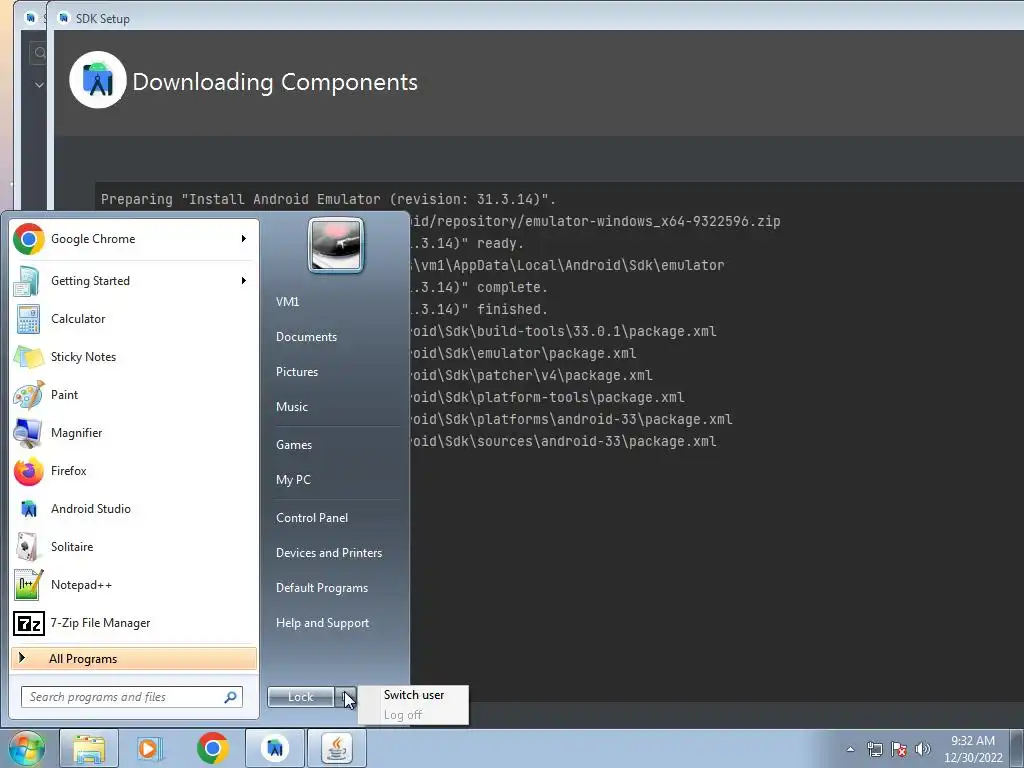1024x768 pixels.
Task: Click search magnifier in Start menu
Action: [x=230, y=697]
